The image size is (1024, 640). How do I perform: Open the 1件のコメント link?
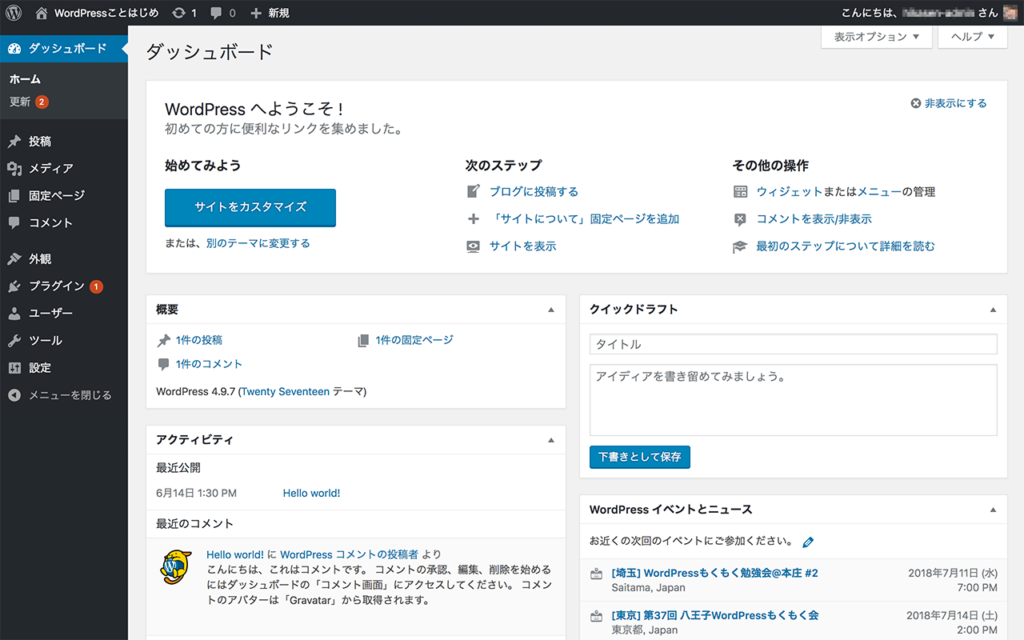point(209,364)
